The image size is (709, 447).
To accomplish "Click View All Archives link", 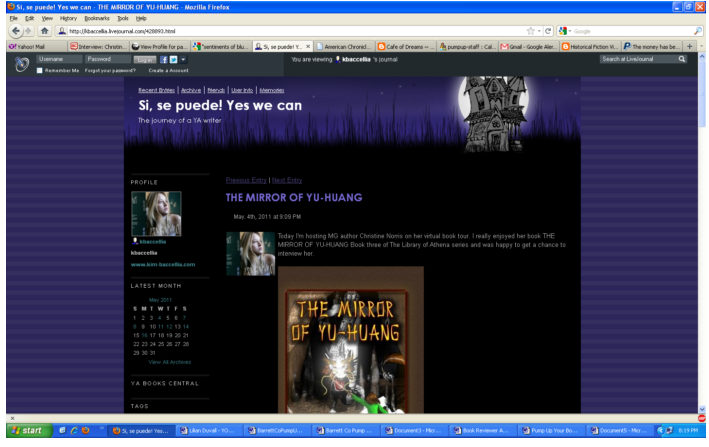I will pyautogui.click(x=170, y=362).
